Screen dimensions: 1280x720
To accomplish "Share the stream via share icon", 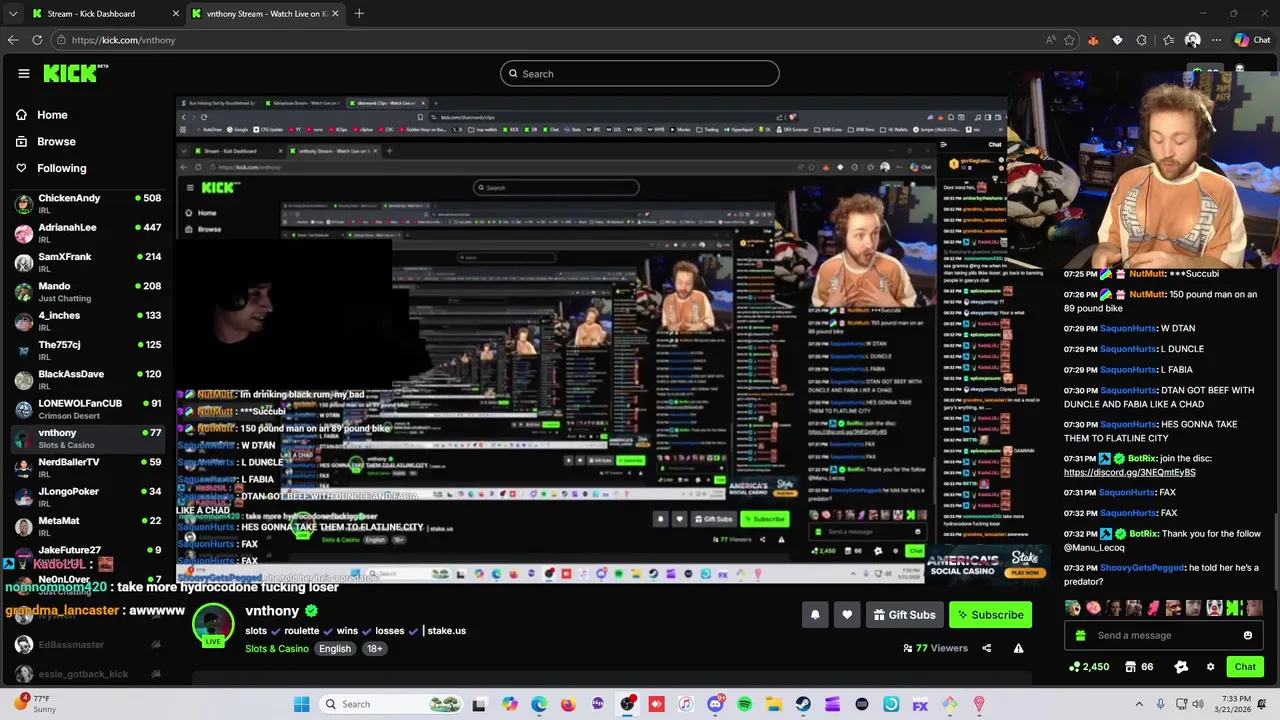I will (987, 648).
